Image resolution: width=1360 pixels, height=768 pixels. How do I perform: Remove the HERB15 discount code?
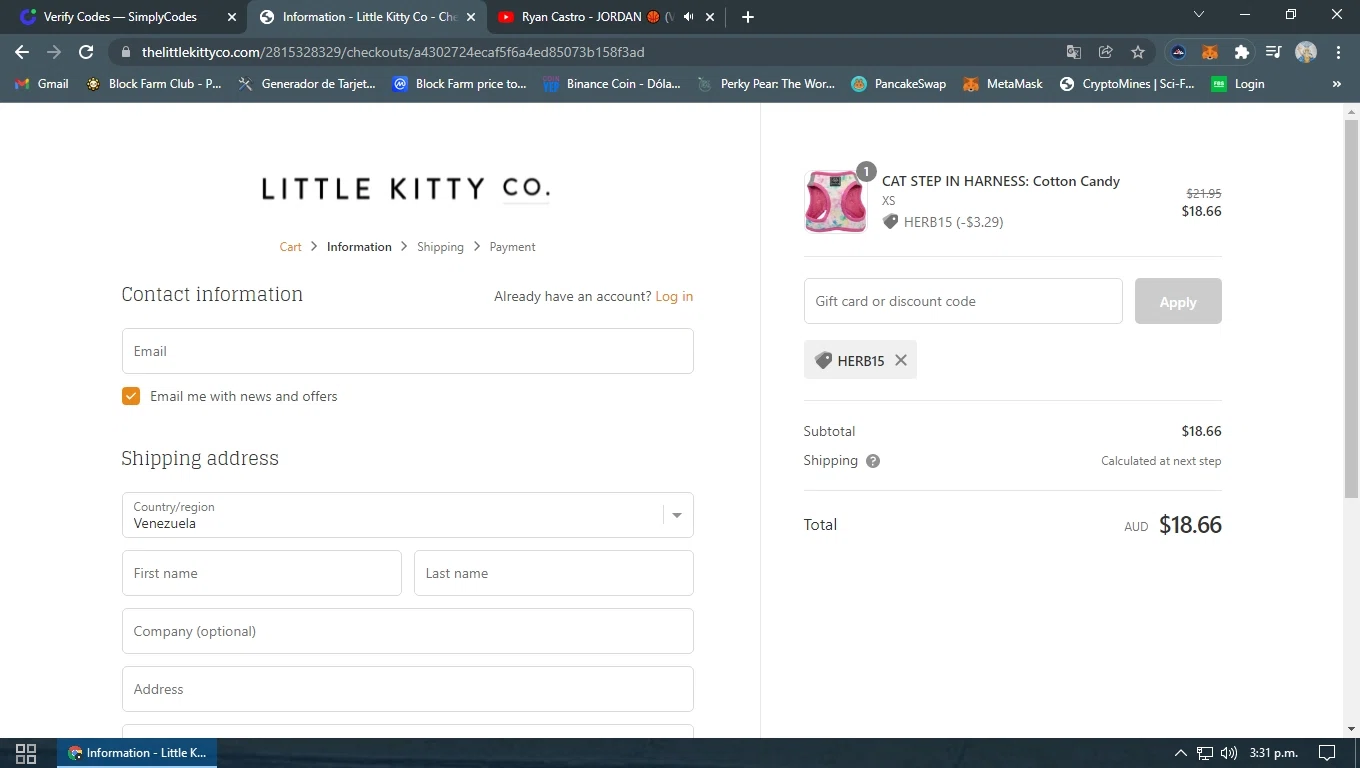[901, 360]
